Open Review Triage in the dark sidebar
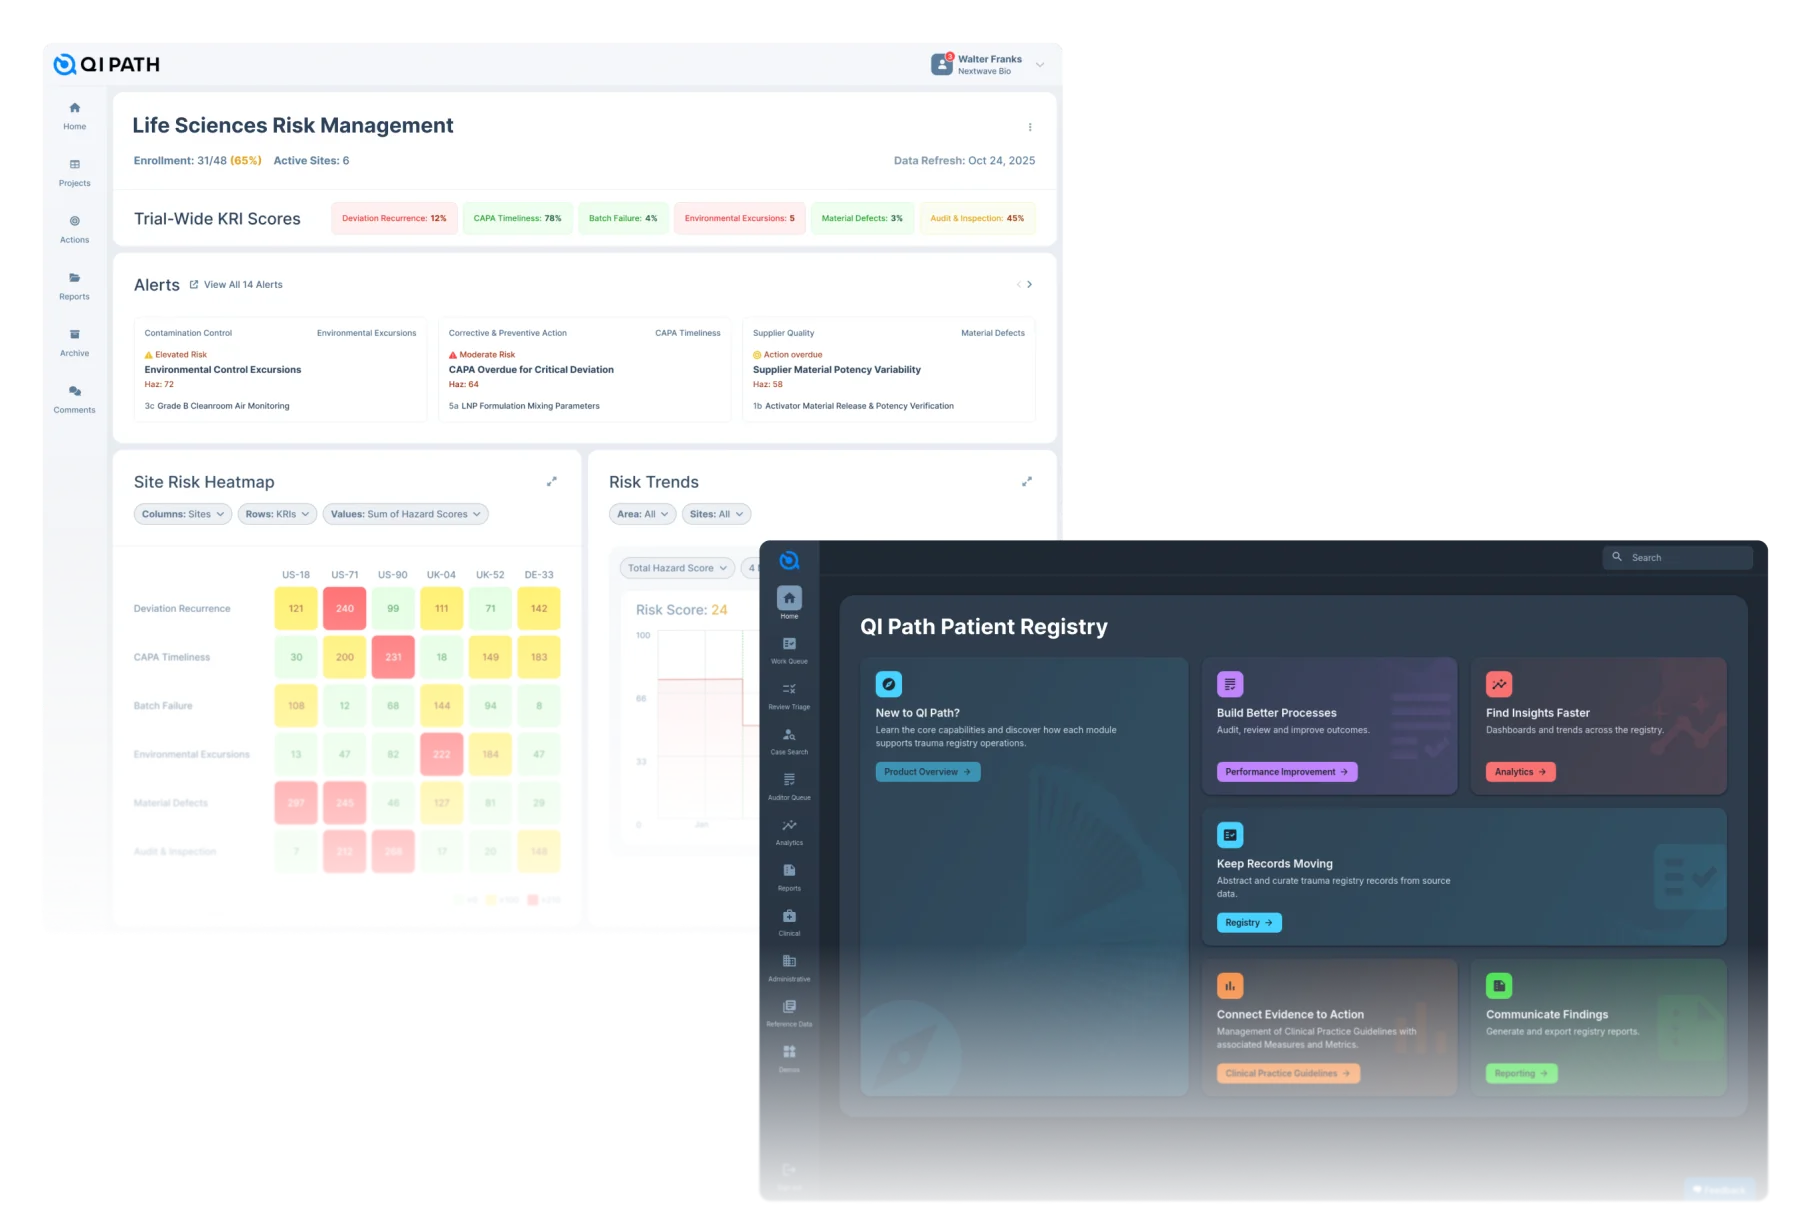Image resolution: width=1800 pixels, height=1228 pixels. (789, 696)
